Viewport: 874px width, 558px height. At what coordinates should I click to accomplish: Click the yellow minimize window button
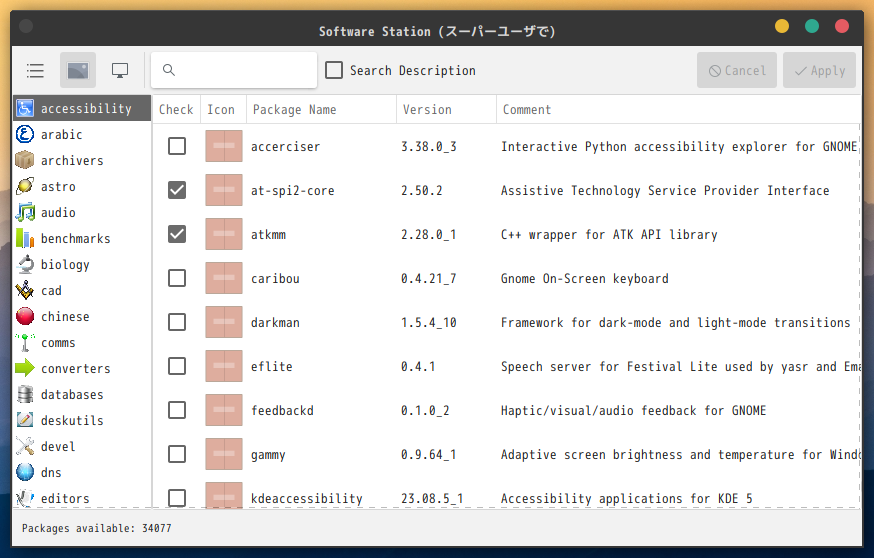[782, 26]
